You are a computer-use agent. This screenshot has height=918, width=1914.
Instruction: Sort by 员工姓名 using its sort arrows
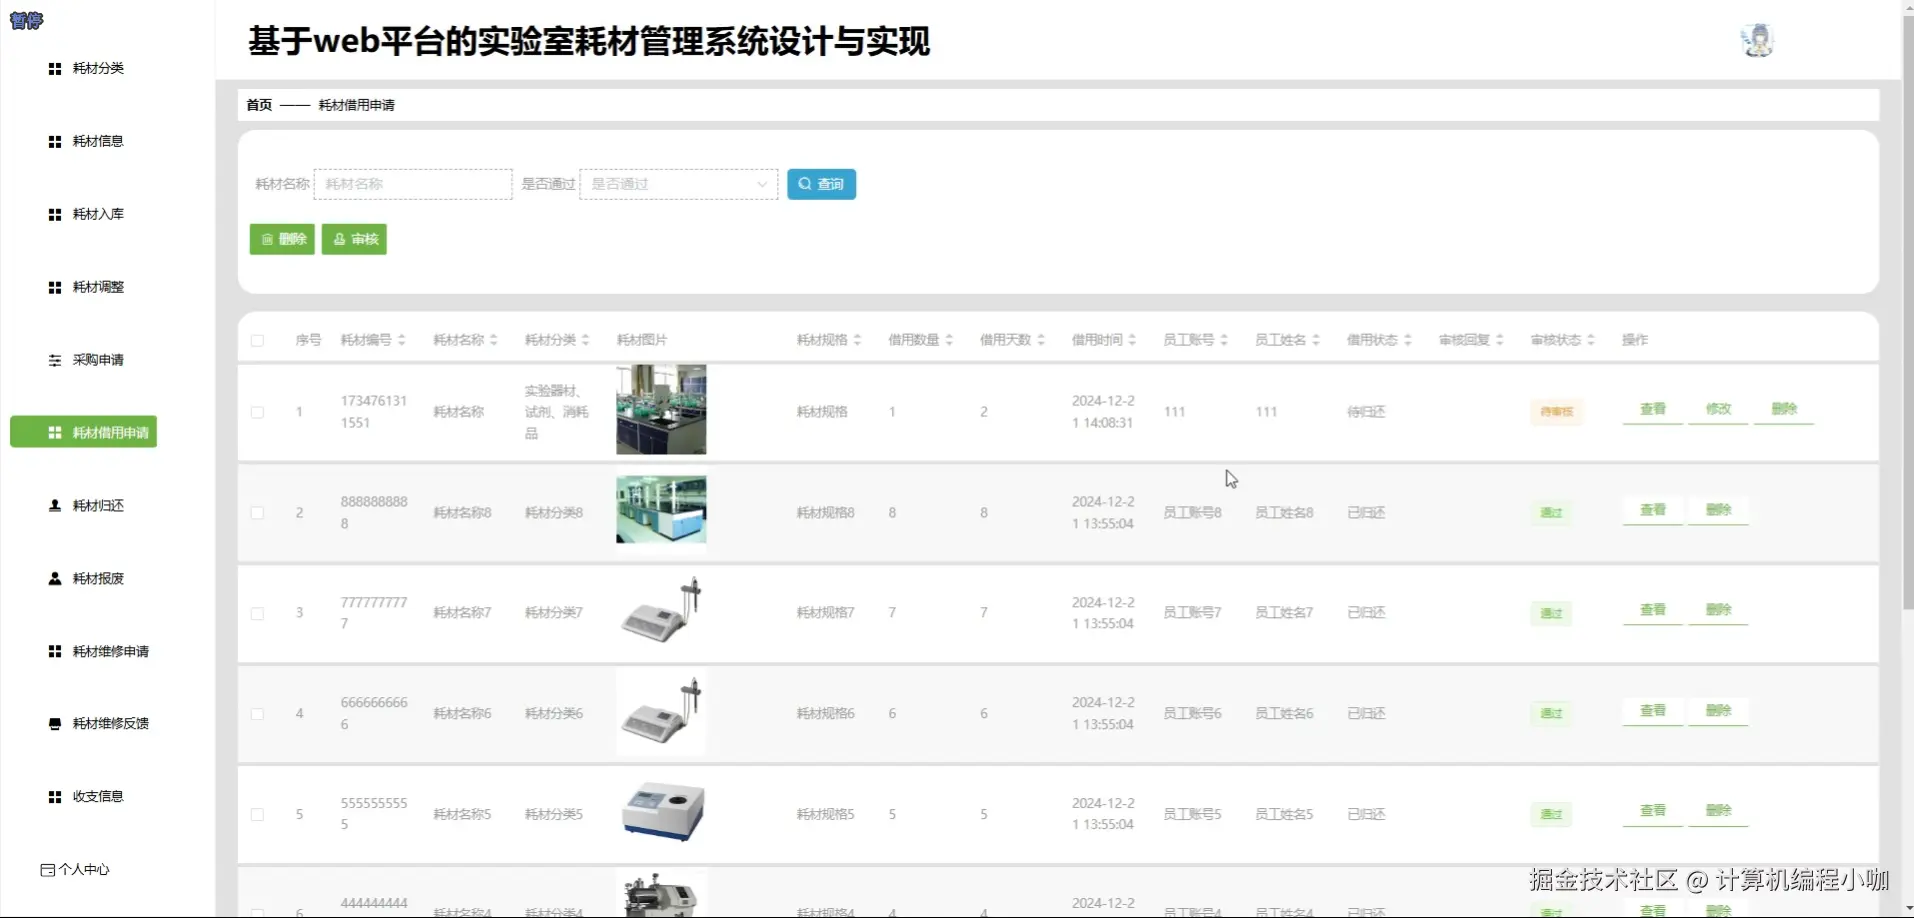click(x=1316, y=340)
